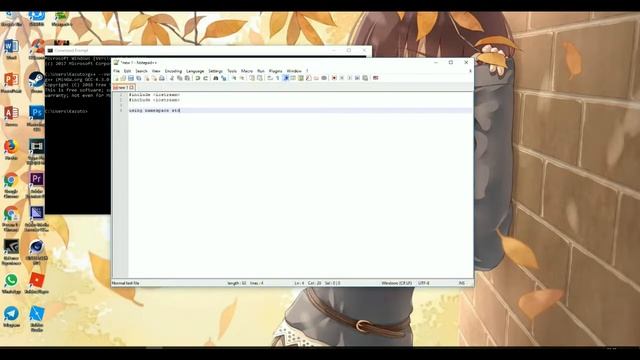Screen dimensions: 640x360
Task: Open the Search menu
Action: tap(141, 71)
